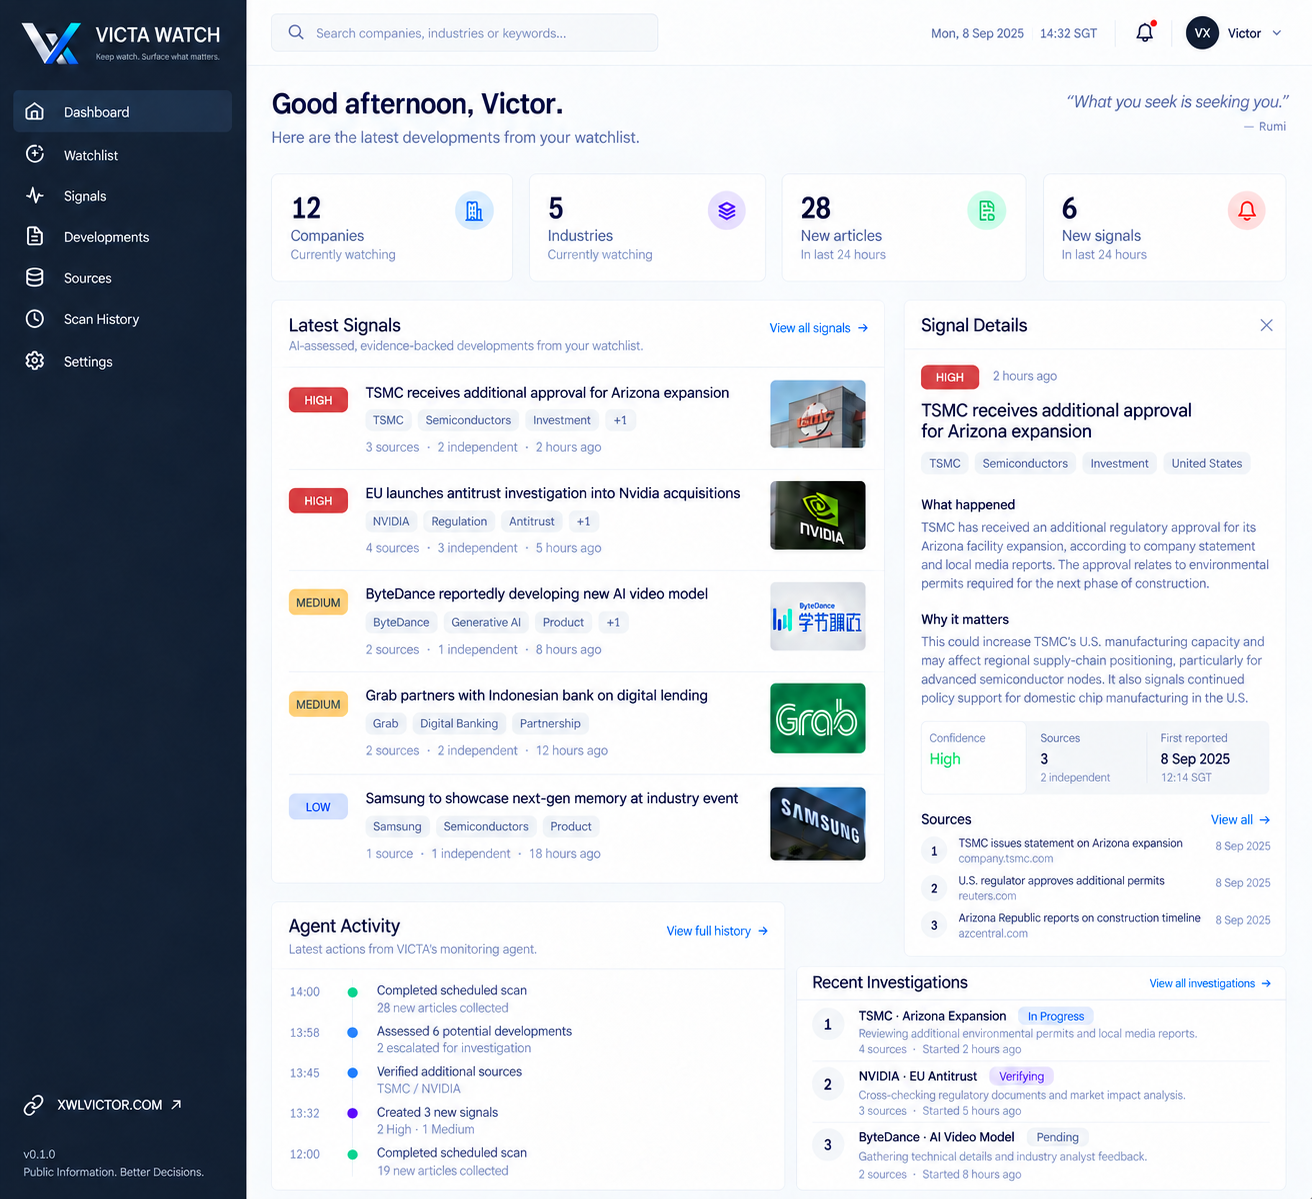Screen dimensions: 1312x1199
Task: Click the Antitrust tag on Nvidia signal
Action: point(531,521)
